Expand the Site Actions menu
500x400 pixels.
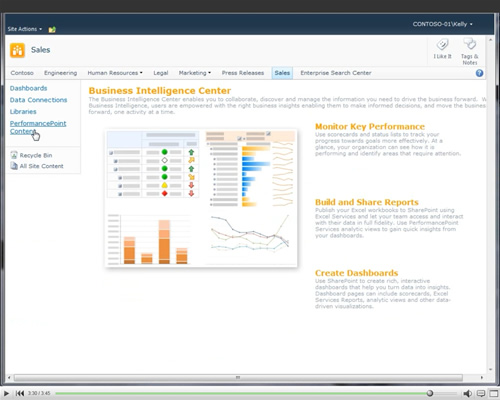(25, 29)
